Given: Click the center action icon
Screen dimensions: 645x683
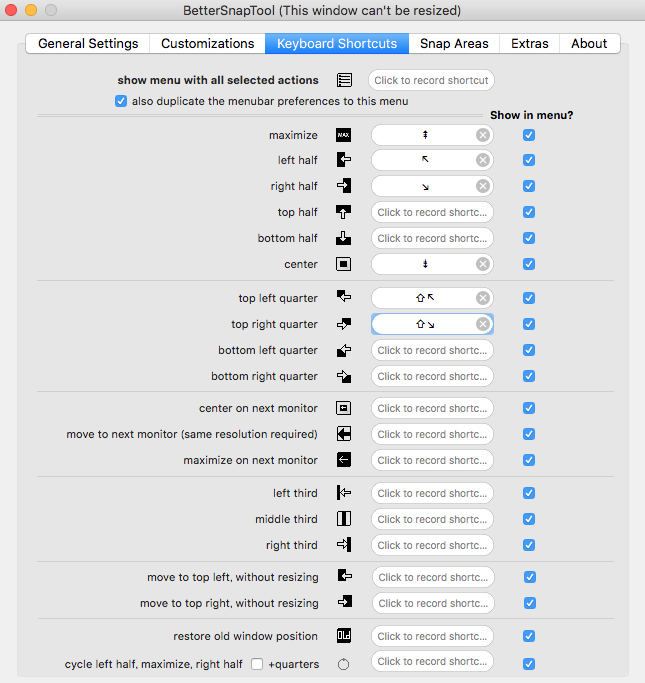Looking at the screenshot, I should click(x=344, y=264).
